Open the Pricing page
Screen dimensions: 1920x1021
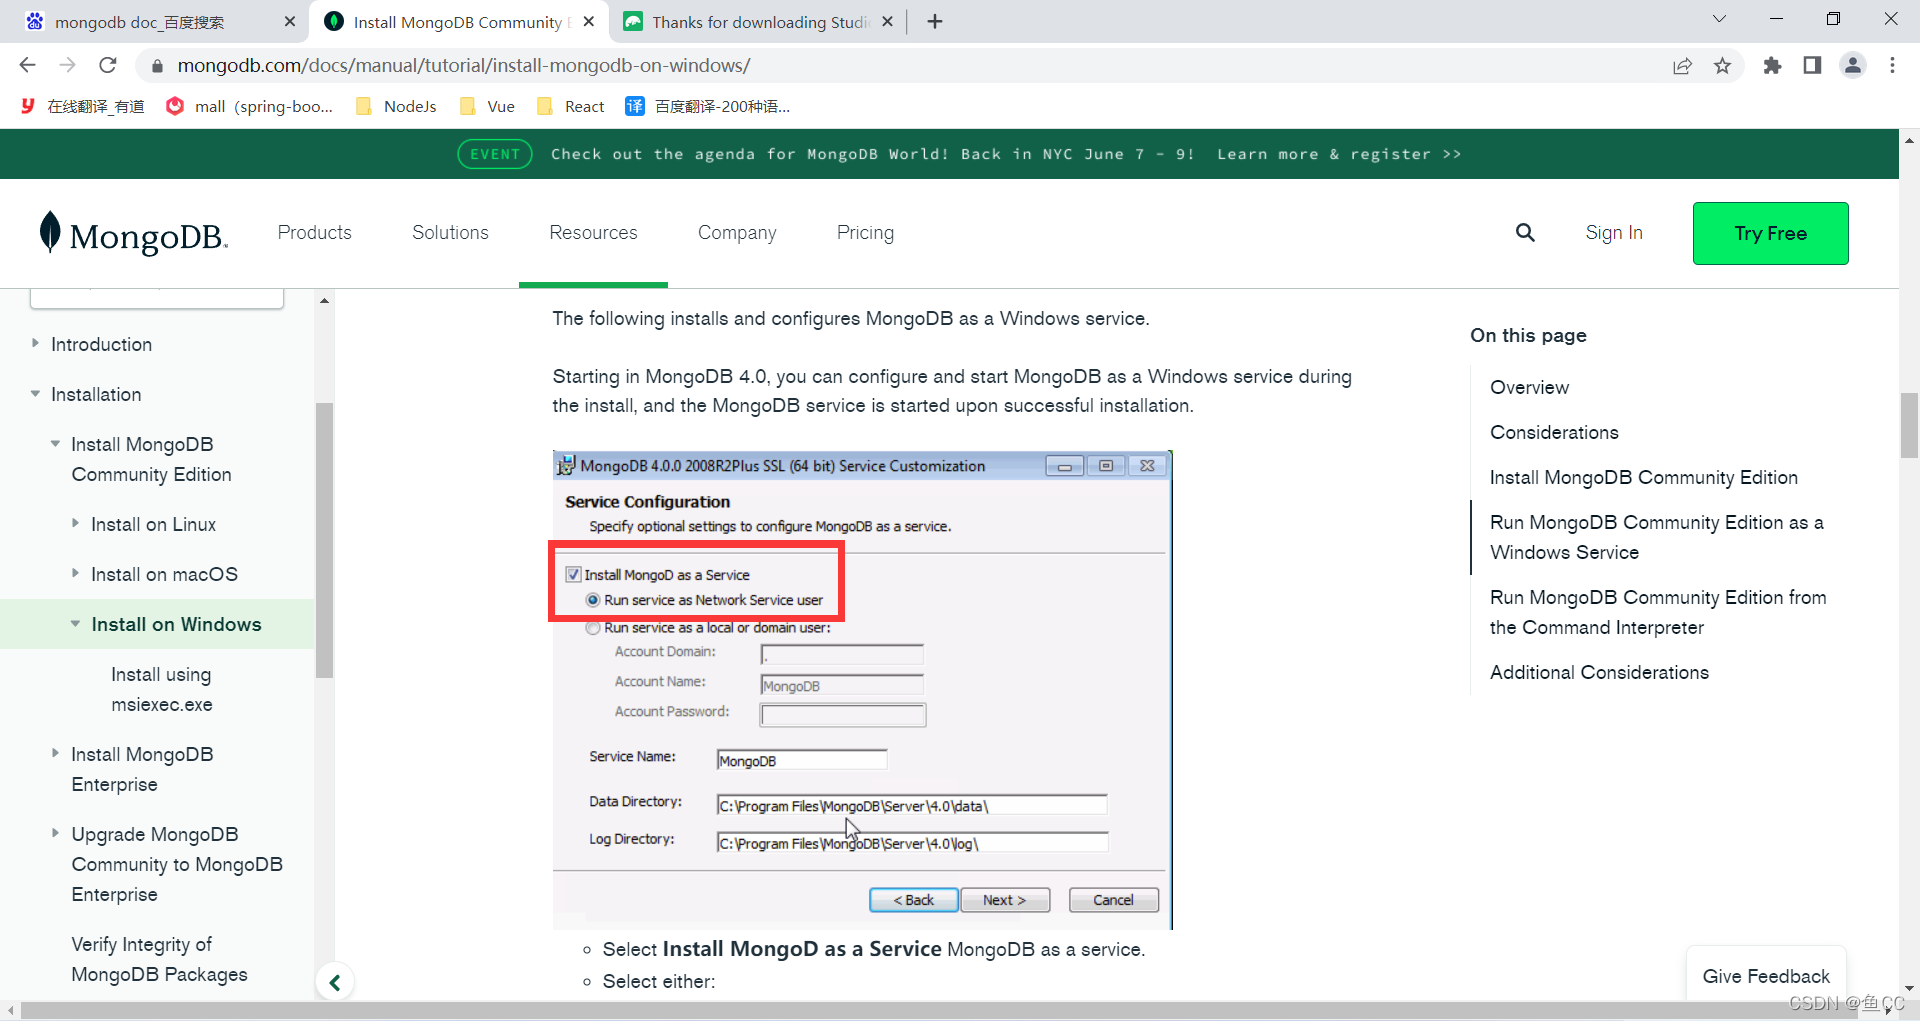point(865,233)
